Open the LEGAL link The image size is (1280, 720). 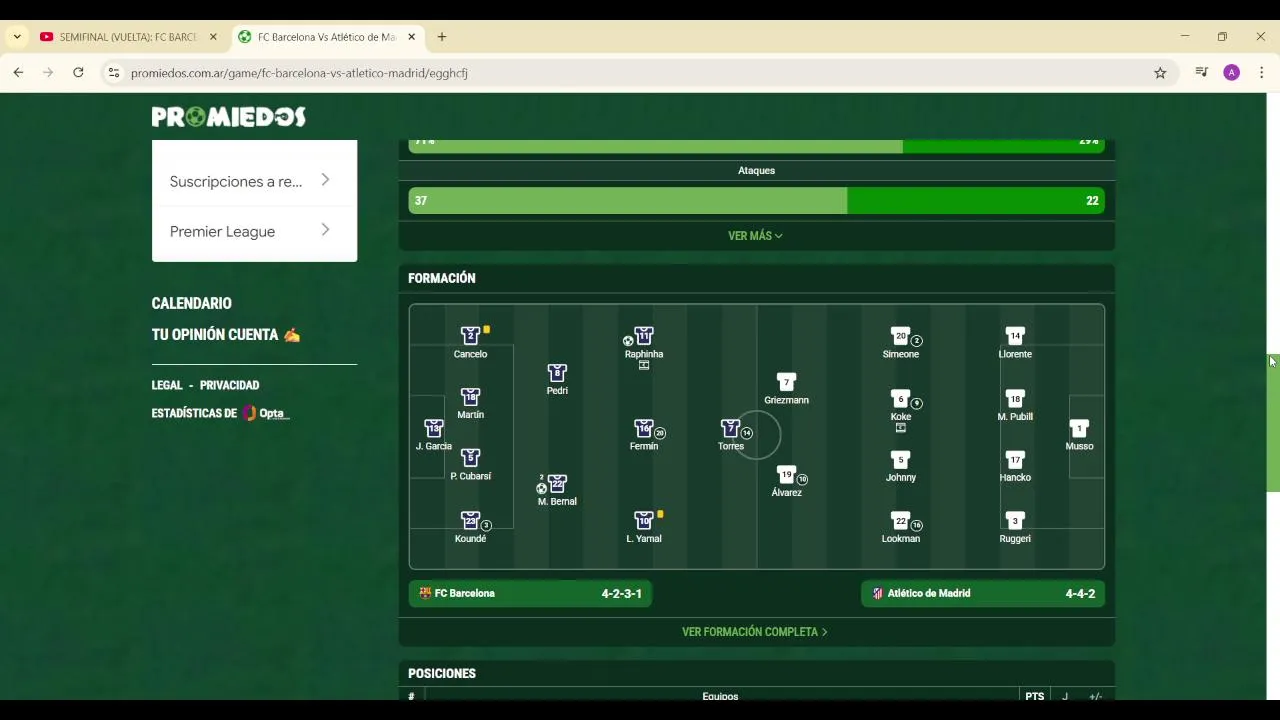click(167, 385)
